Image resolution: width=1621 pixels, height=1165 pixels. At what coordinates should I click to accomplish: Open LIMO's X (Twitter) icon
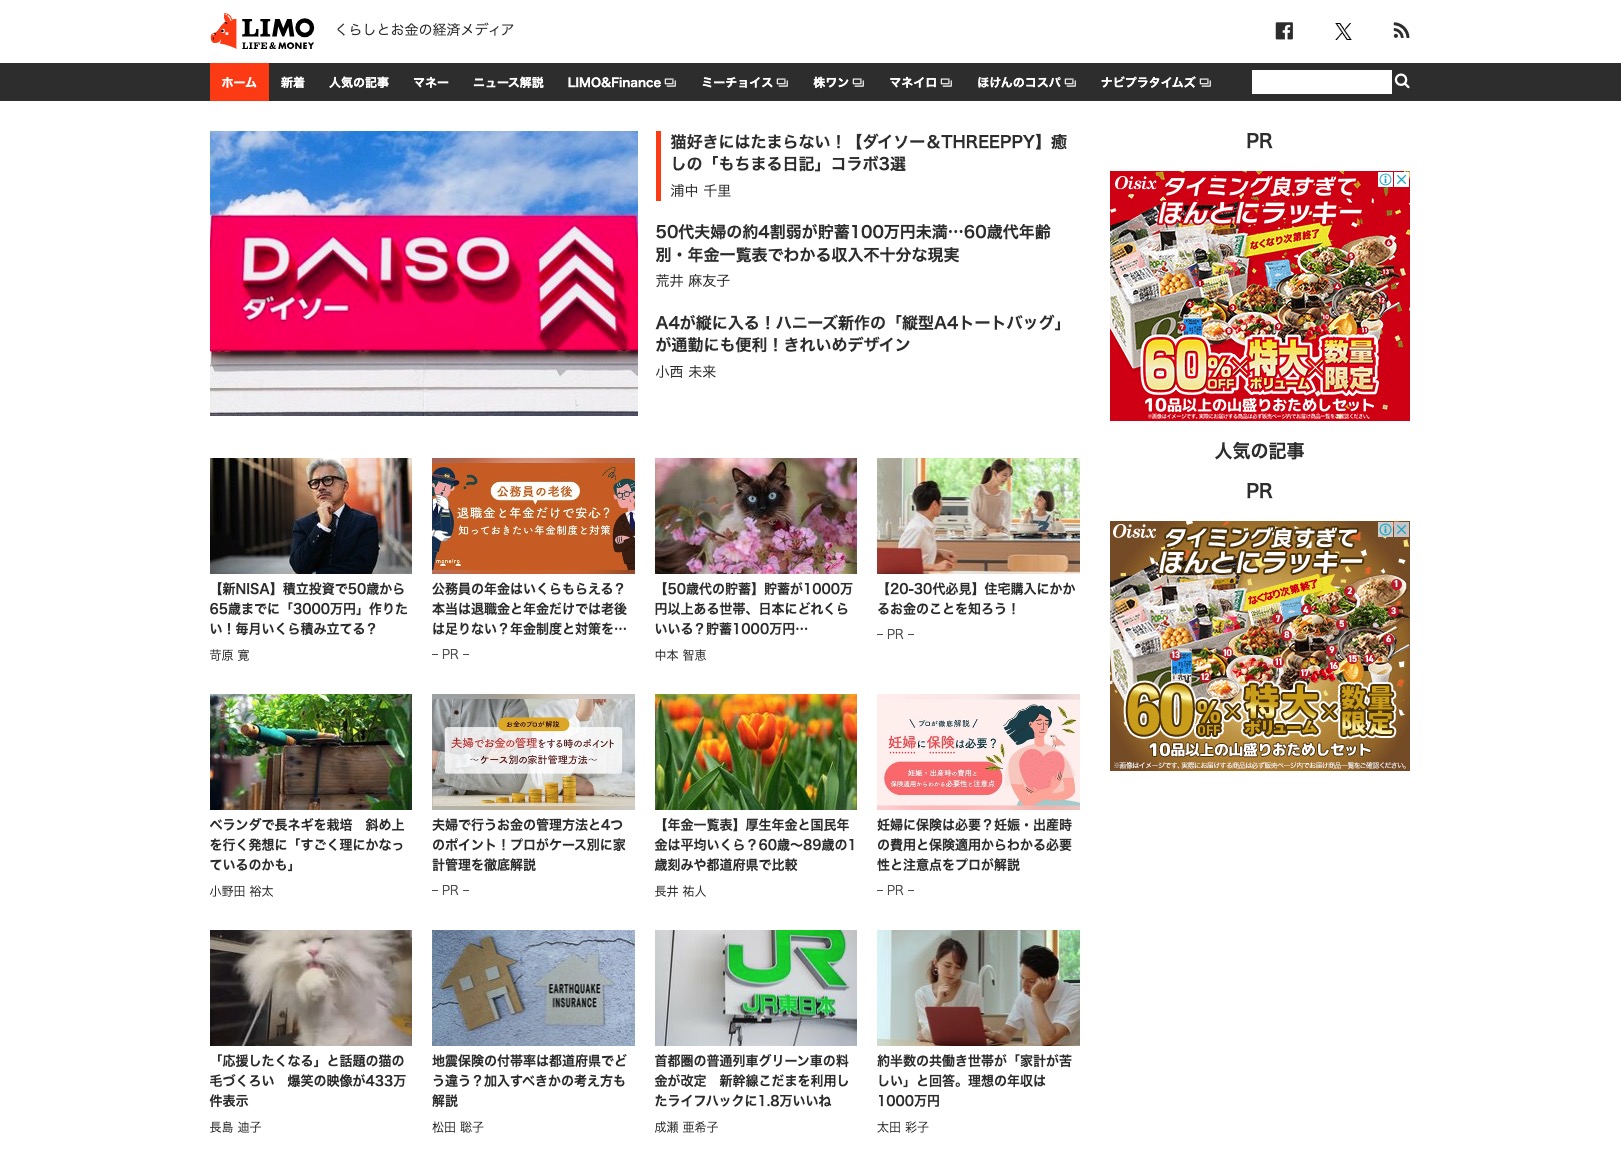pos(1343,31)
